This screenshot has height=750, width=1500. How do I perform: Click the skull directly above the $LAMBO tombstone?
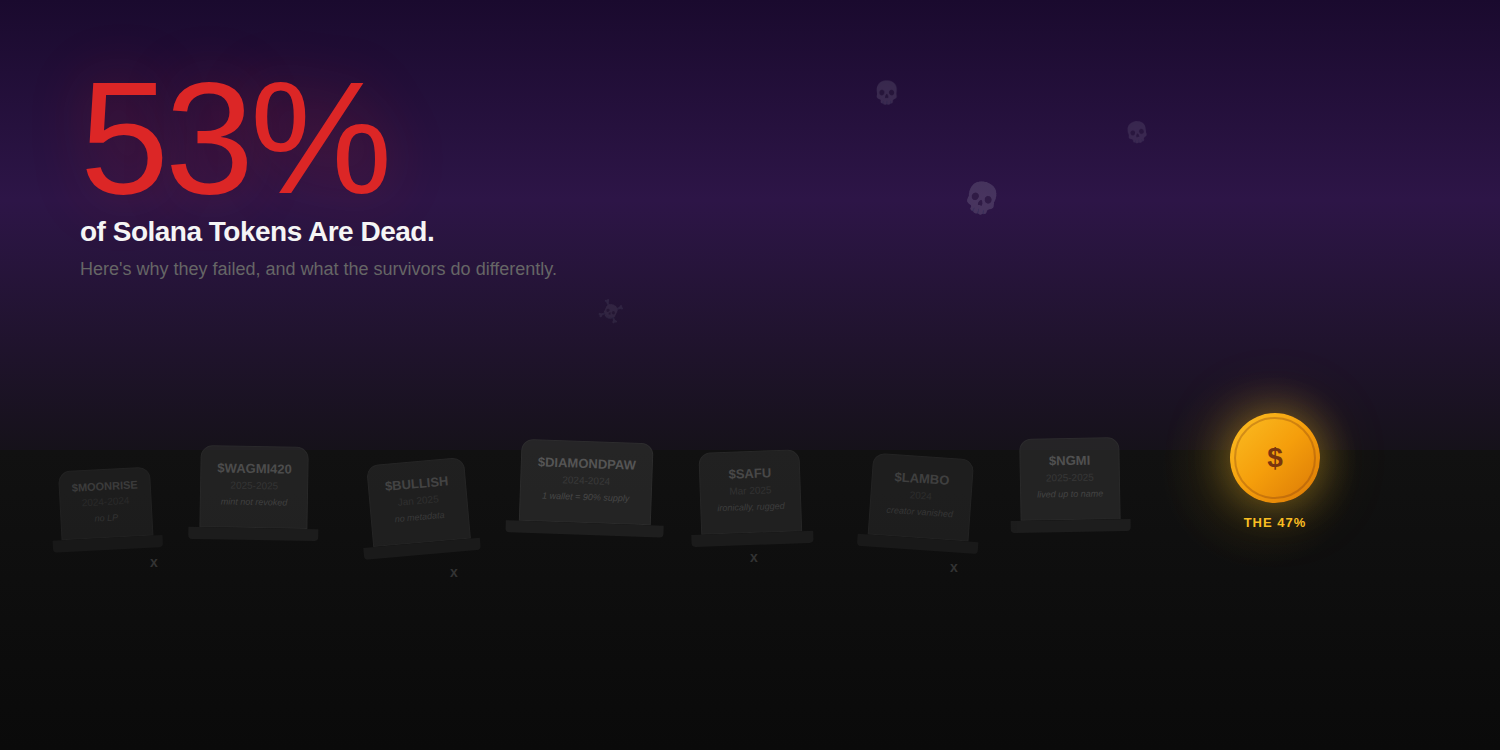pyautogui.click(x=886, y=93)
